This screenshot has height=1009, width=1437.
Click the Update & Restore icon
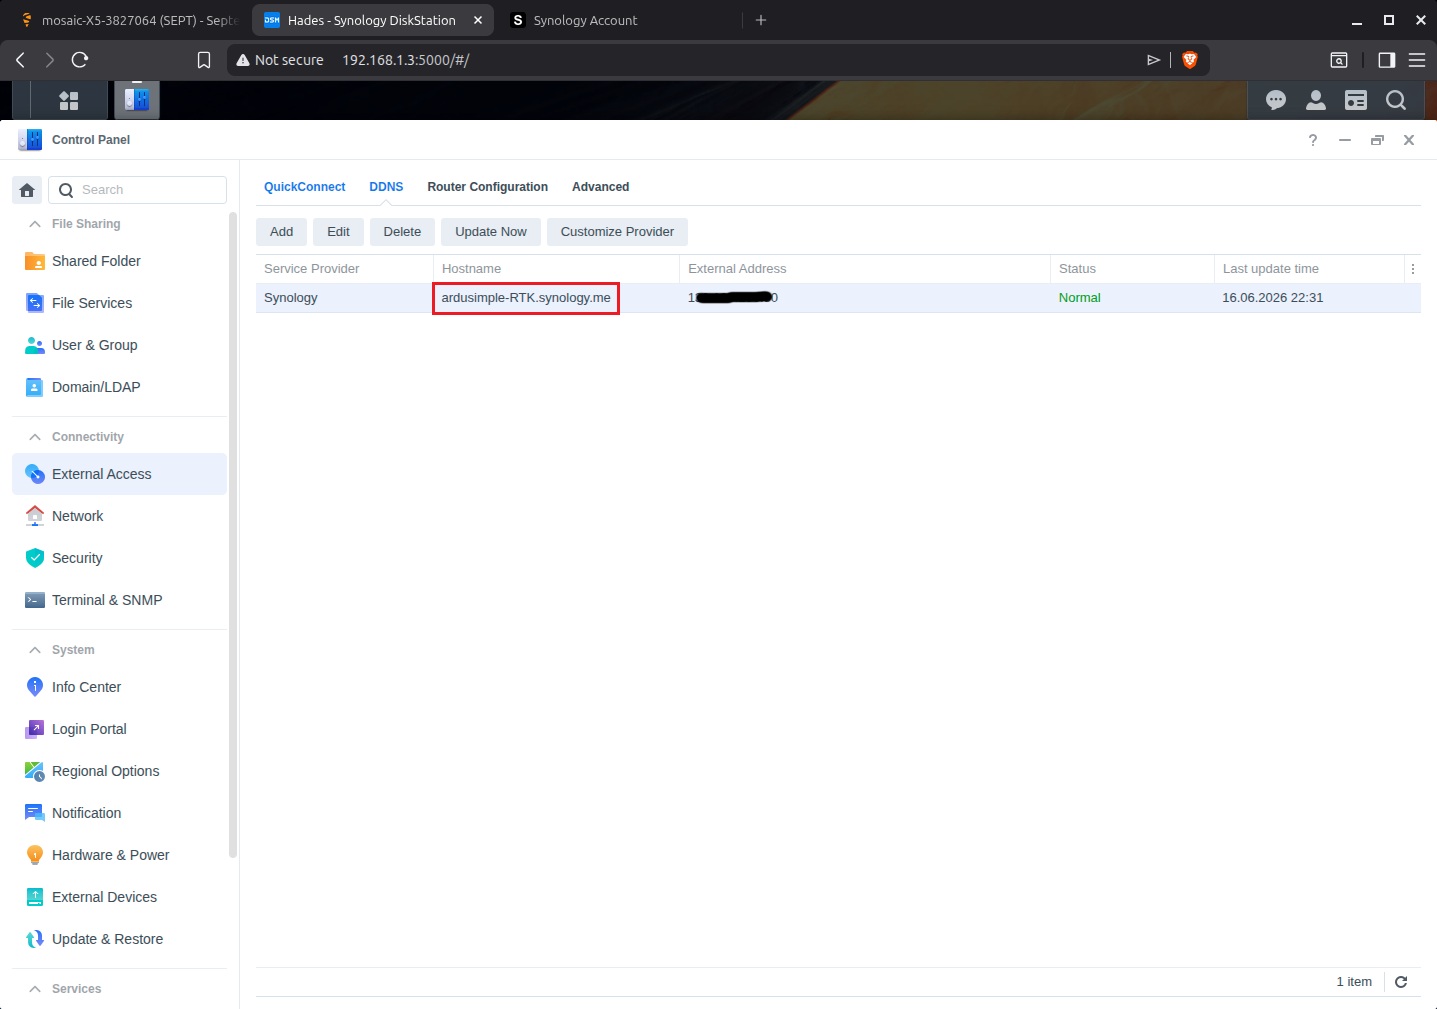click(x=34, y=939)
